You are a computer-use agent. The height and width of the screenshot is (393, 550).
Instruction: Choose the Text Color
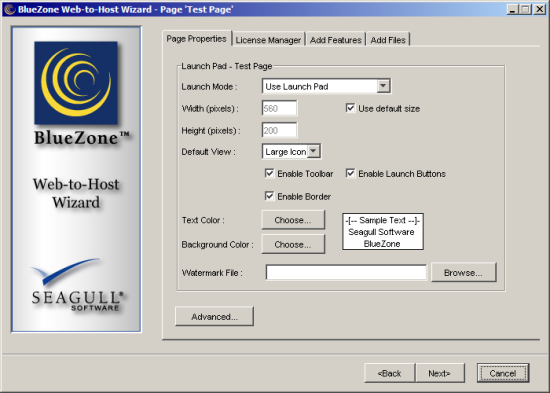point(293,220)
